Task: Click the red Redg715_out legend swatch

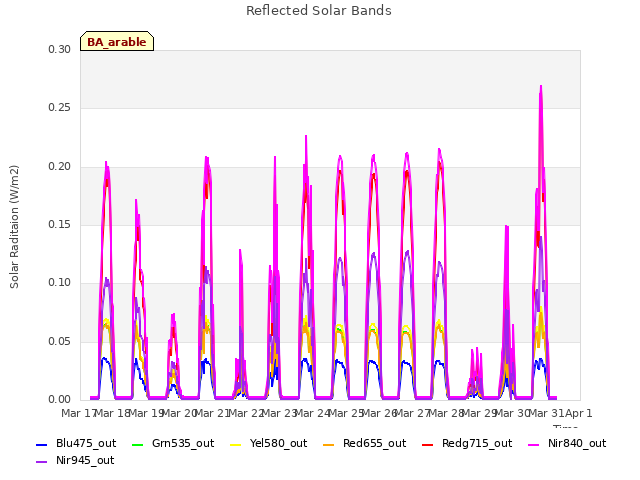Action: click(x=428, y=445)
